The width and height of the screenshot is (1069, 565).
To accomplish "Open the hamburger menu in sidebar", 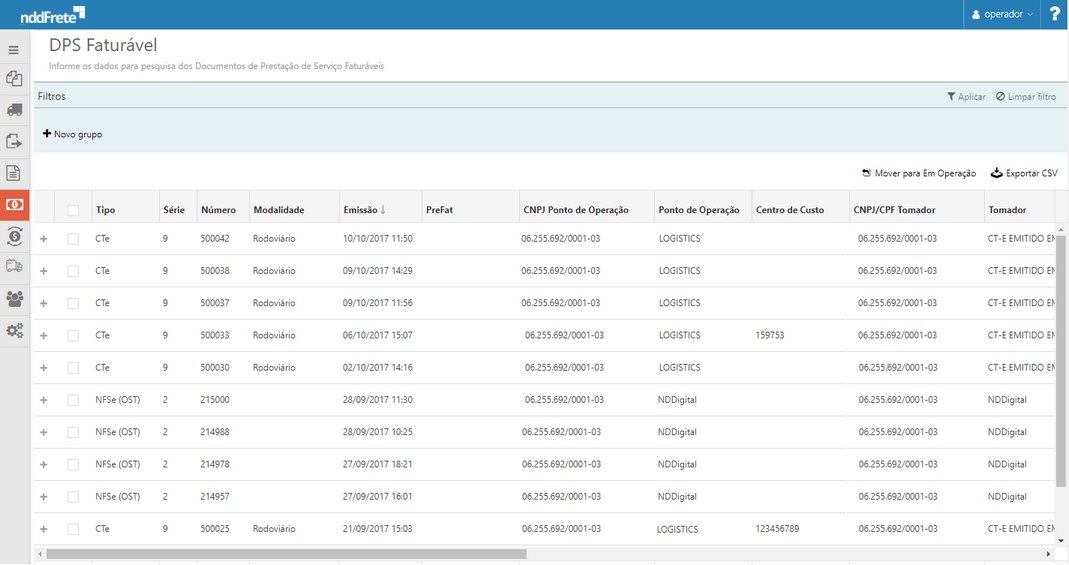I will 14,50.
